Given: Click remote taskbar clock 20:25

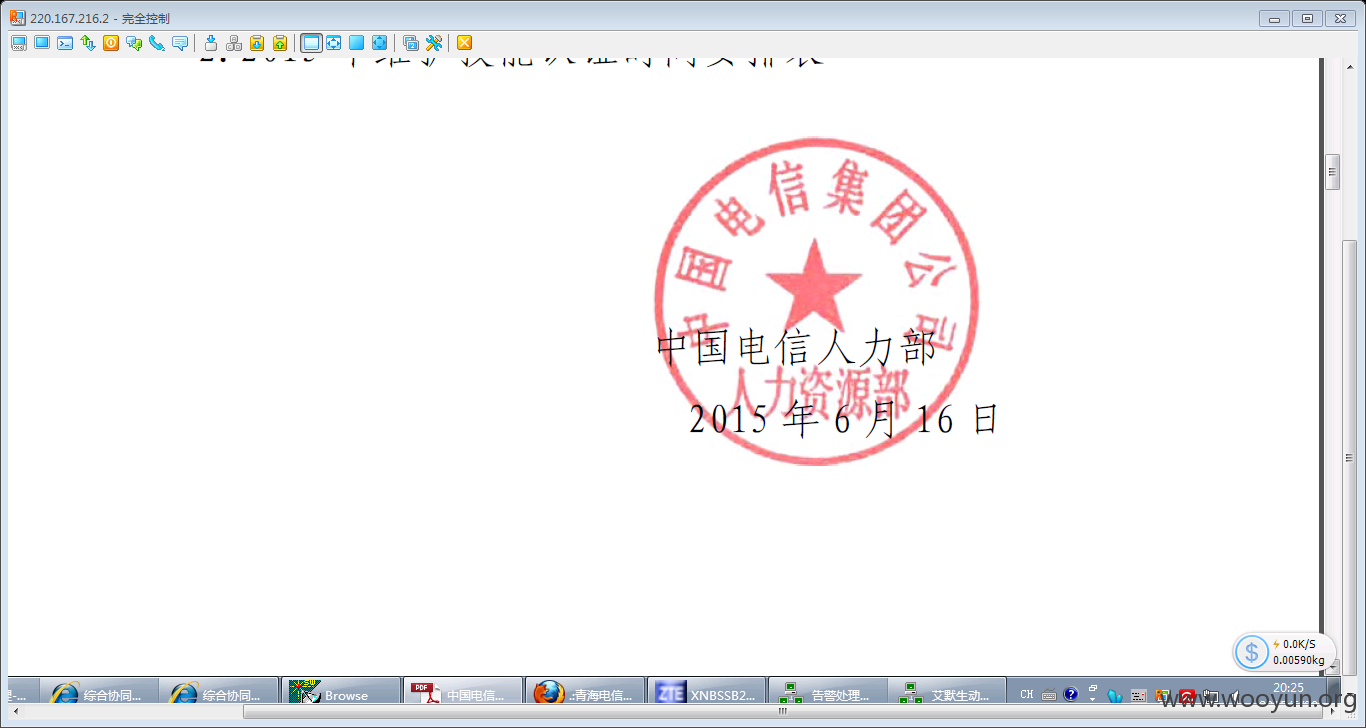Looking at the screenshot, I should [1289, 688].
